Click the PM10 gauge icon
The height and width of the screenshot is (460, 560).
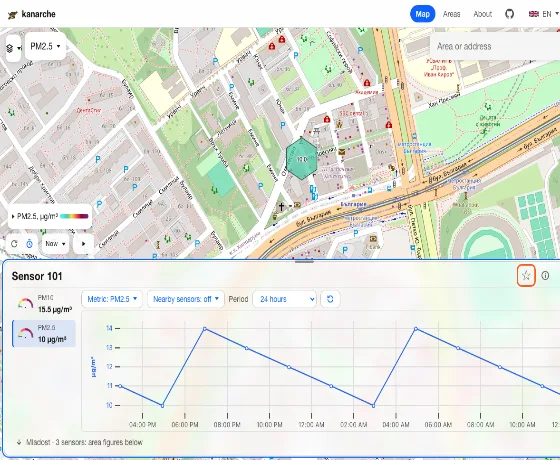point(25,304)
